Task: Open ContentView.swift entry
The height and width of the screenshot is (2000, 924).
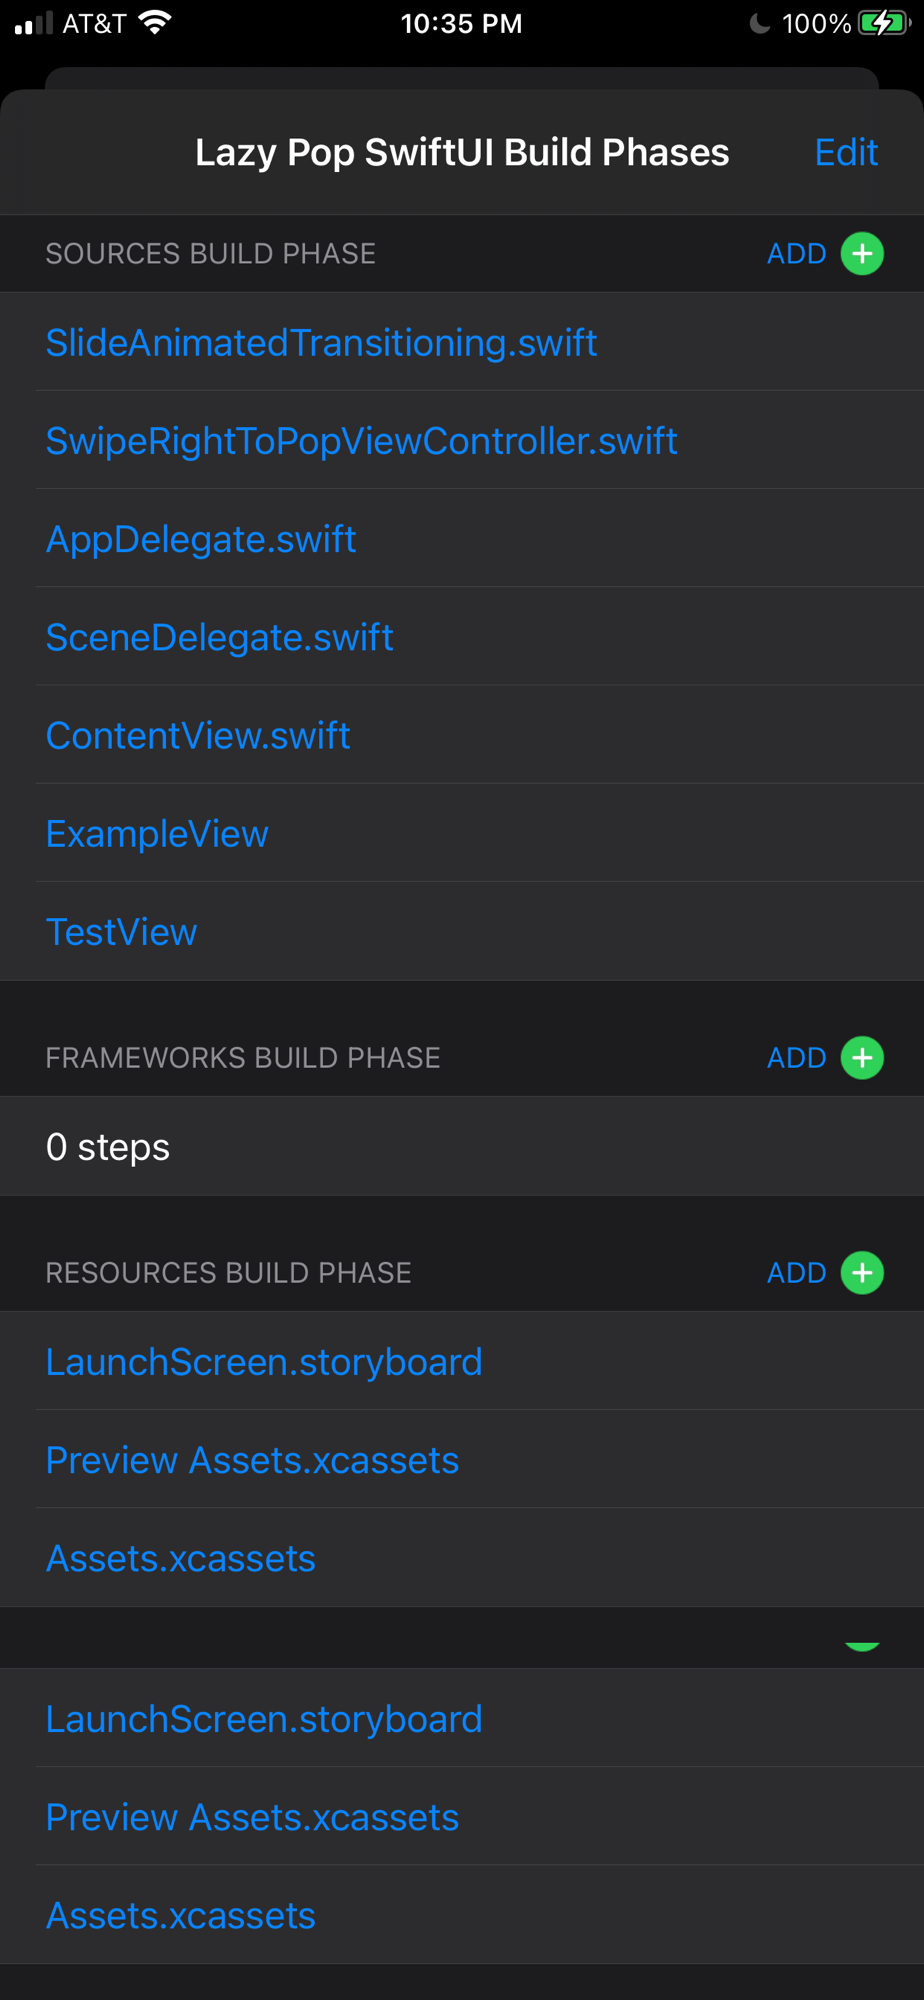Action: (x=198, y=736)
